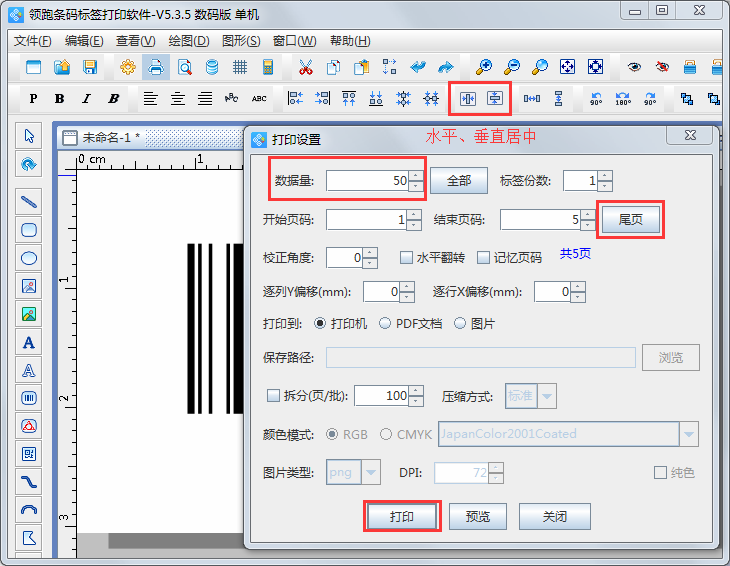Open the 图片类型 png dropdown

[371, 472]
